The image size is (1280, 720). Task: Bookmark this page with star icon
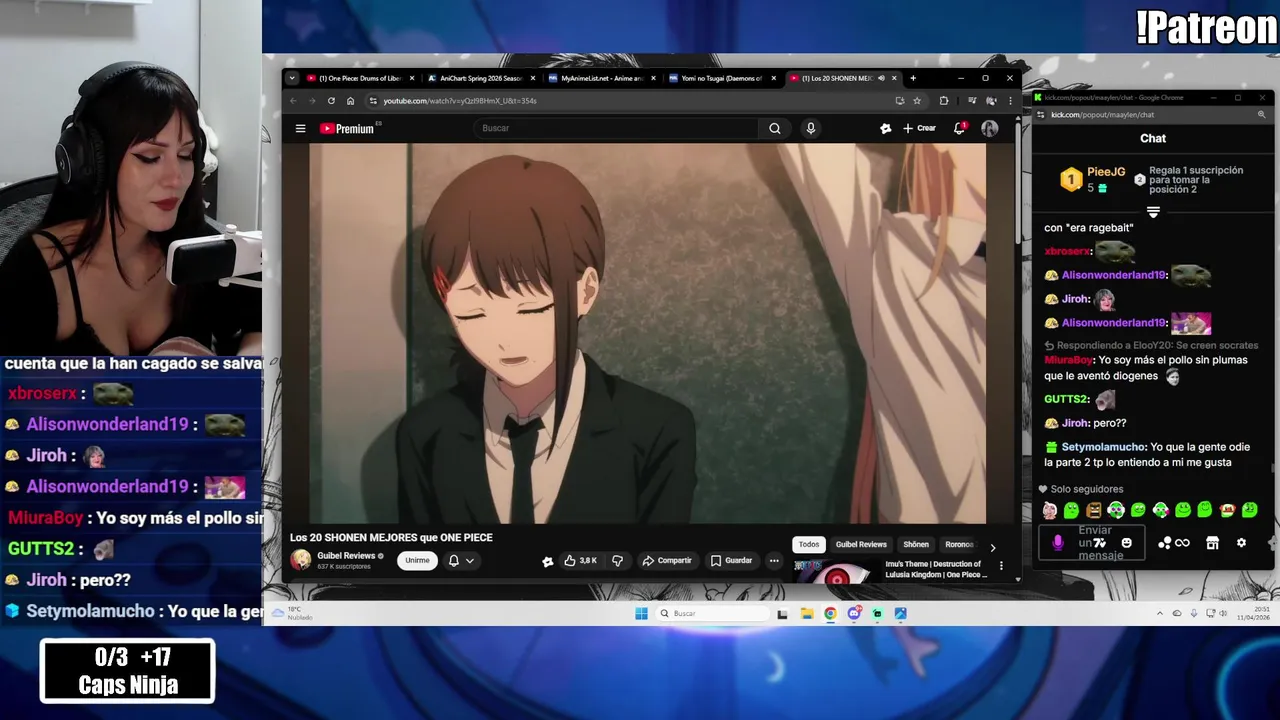point(917,101)
